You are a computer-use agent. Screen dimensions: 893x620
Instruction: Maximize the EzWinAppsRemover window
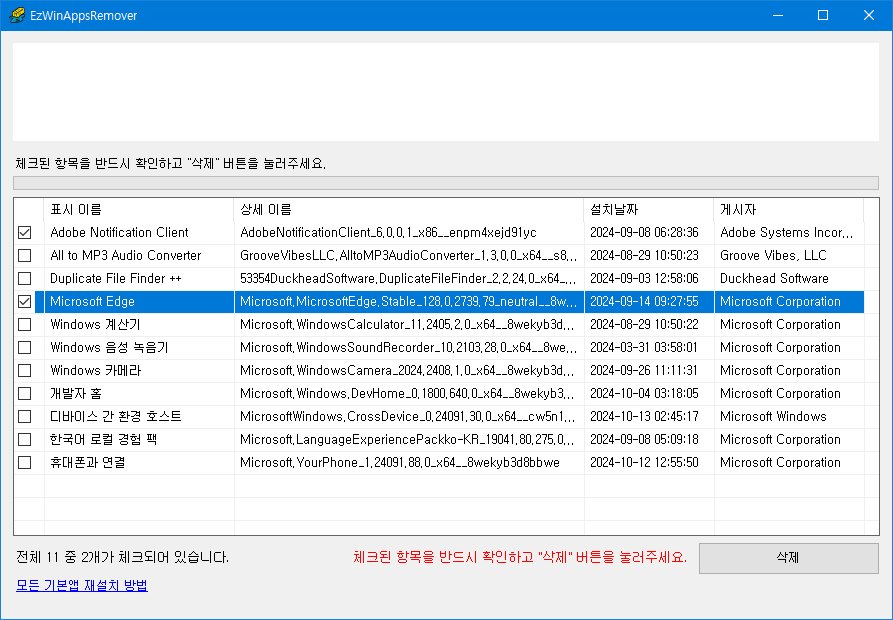click(823, 15)
